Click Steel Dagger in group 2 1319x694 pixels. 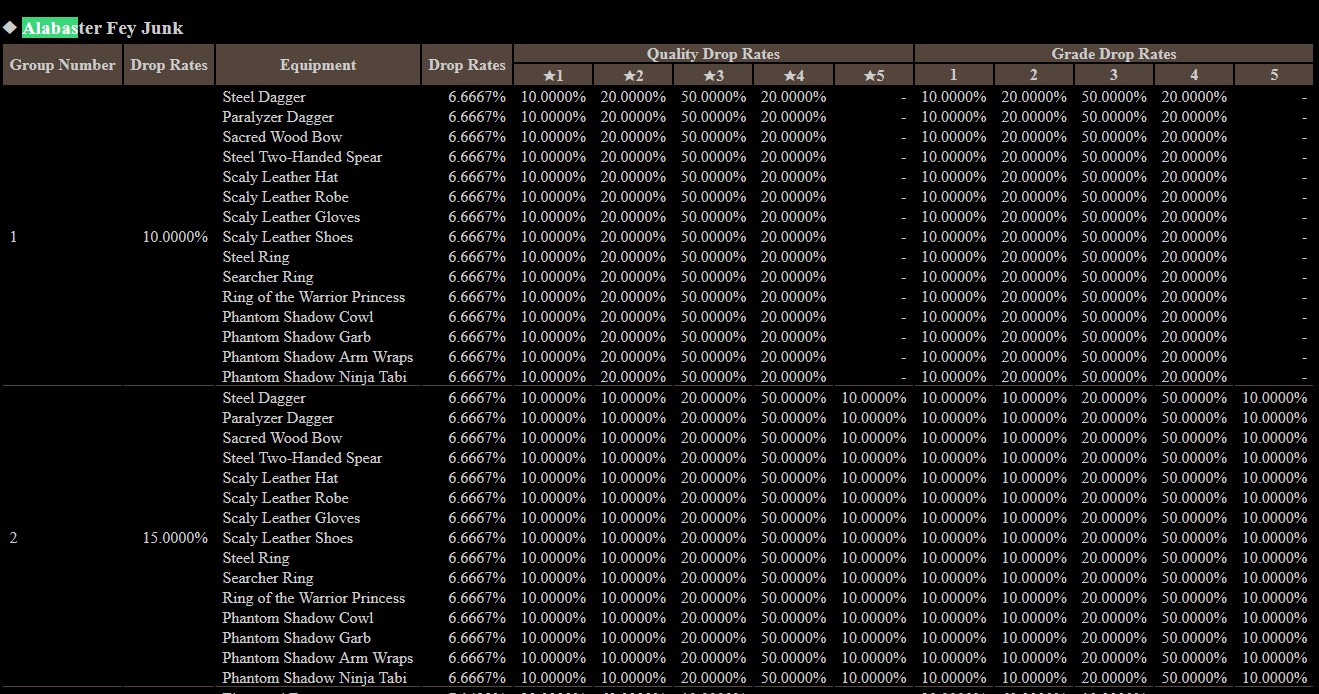click(x=264, y=398)
